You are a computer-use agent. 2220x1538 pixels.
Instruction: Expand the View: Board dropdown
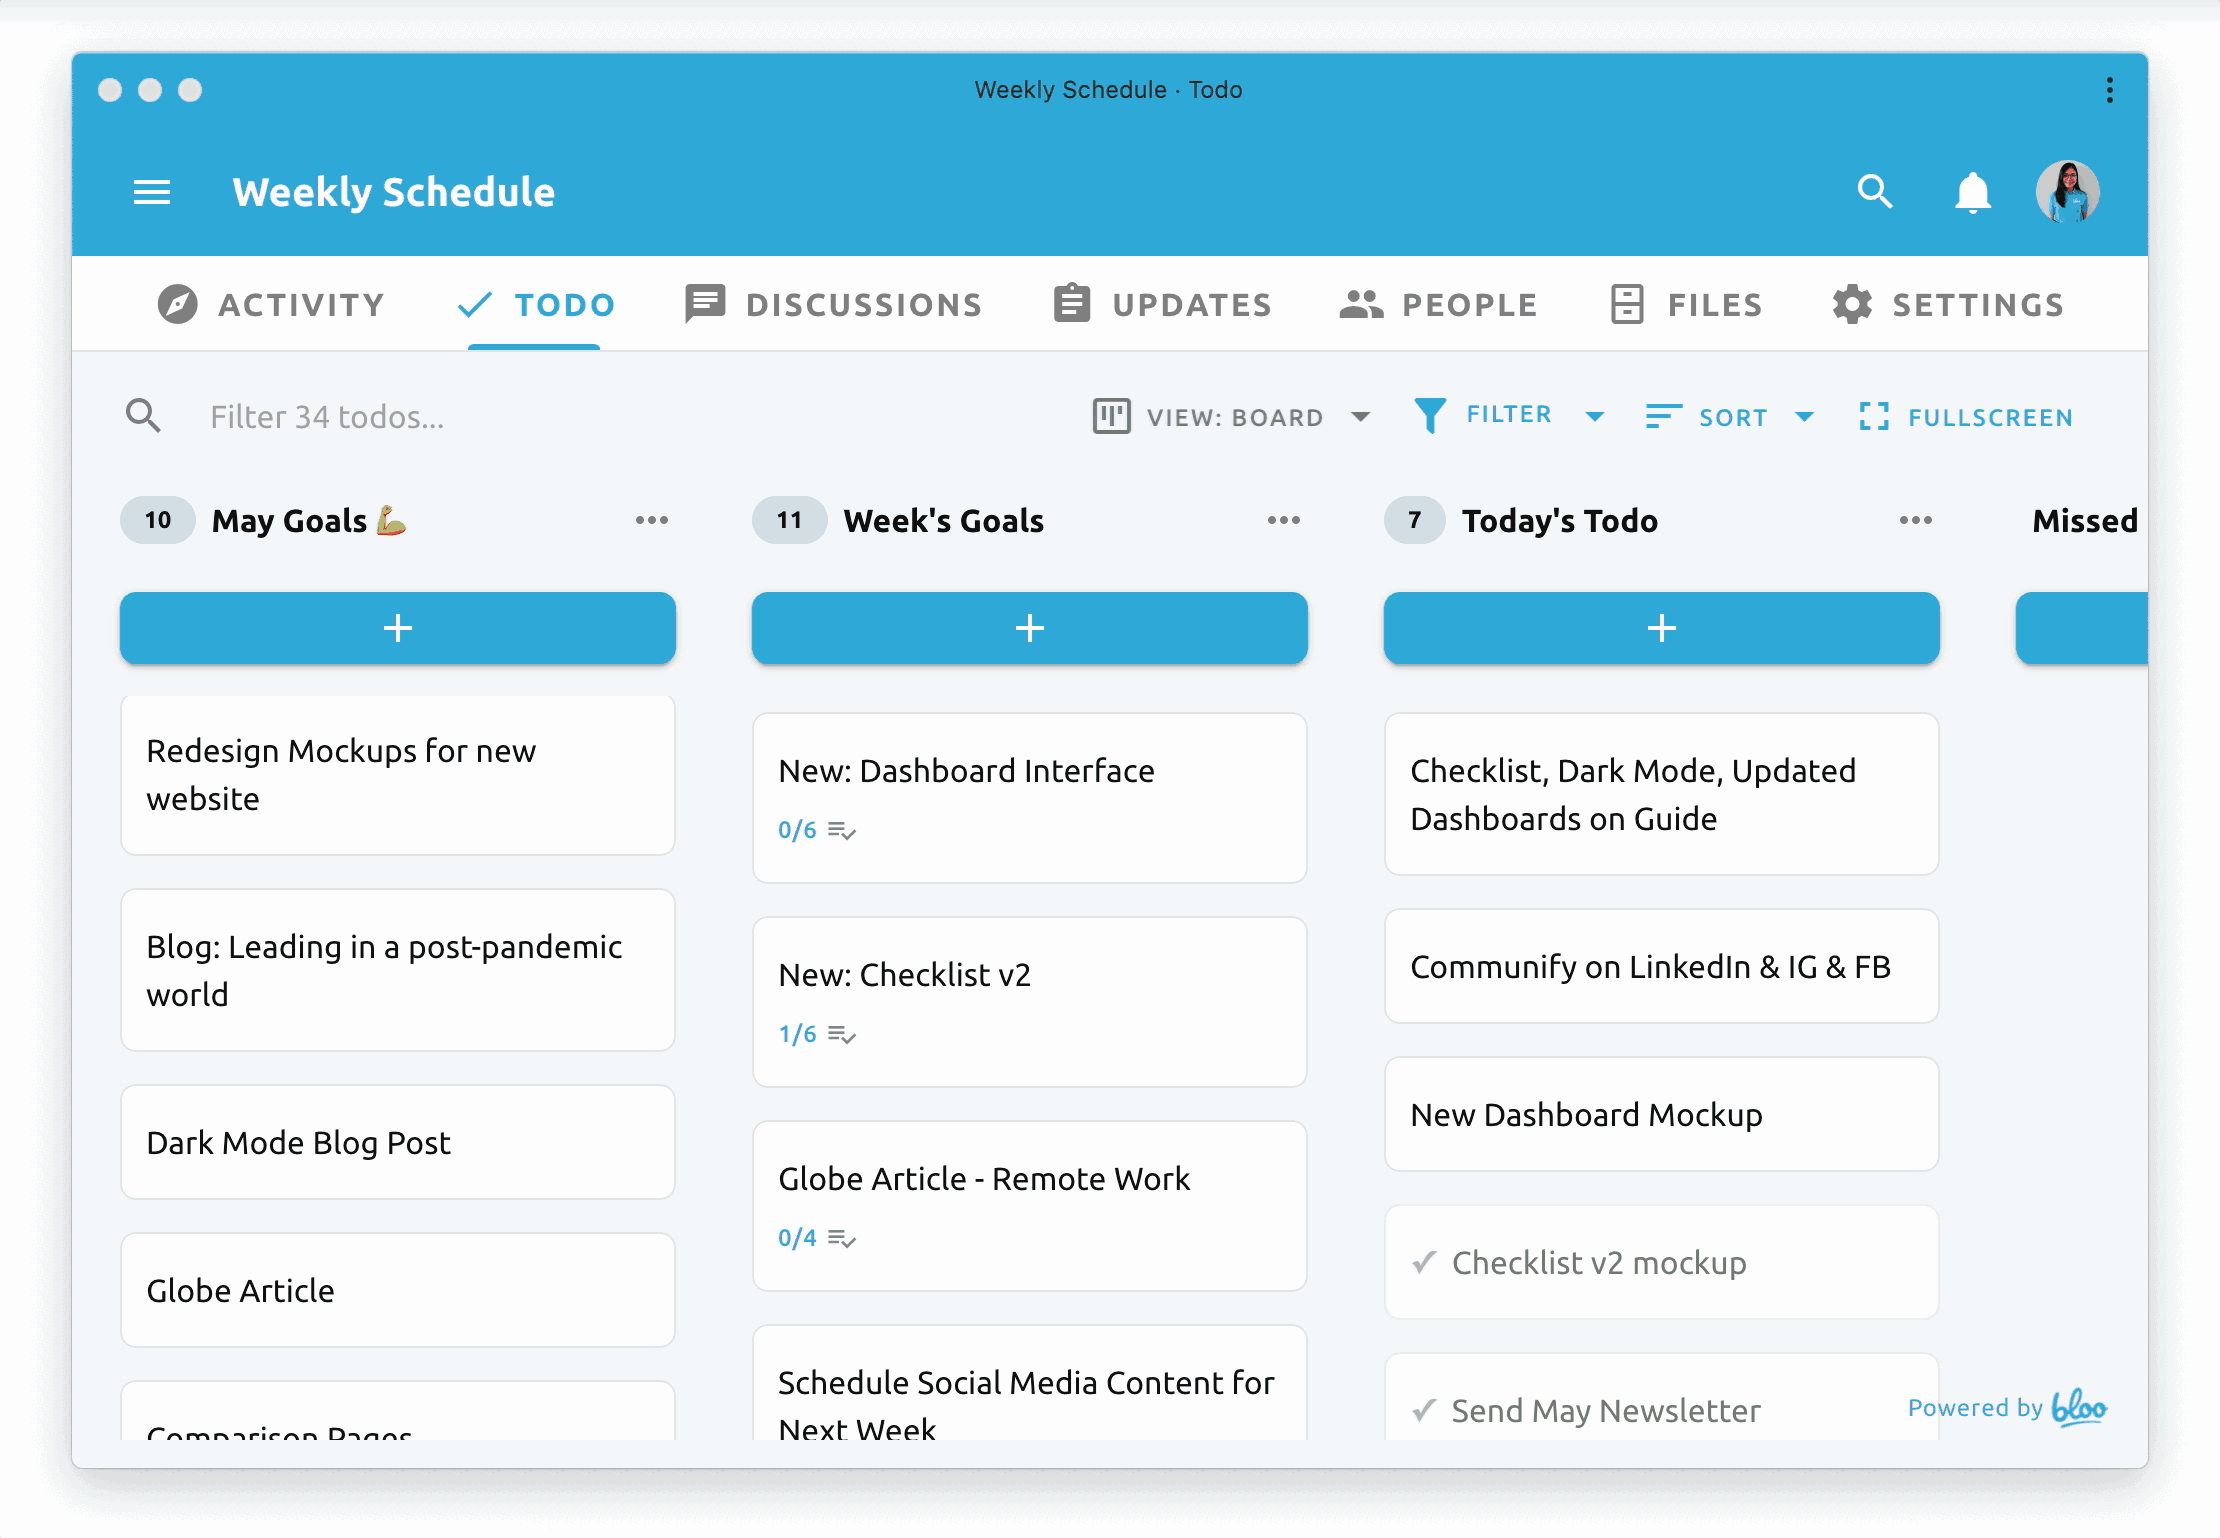(x=1360, y=417)
